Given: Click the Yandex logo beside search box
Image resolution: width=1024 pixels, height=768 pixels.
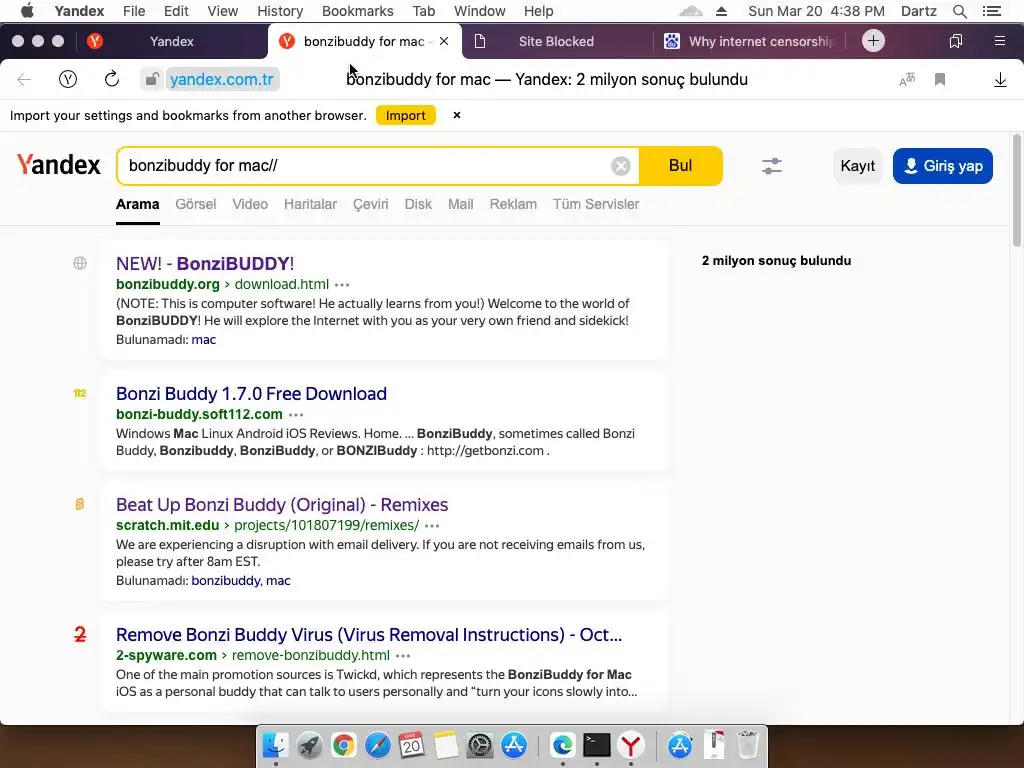Looking at the screenshot, I should 58,165.
